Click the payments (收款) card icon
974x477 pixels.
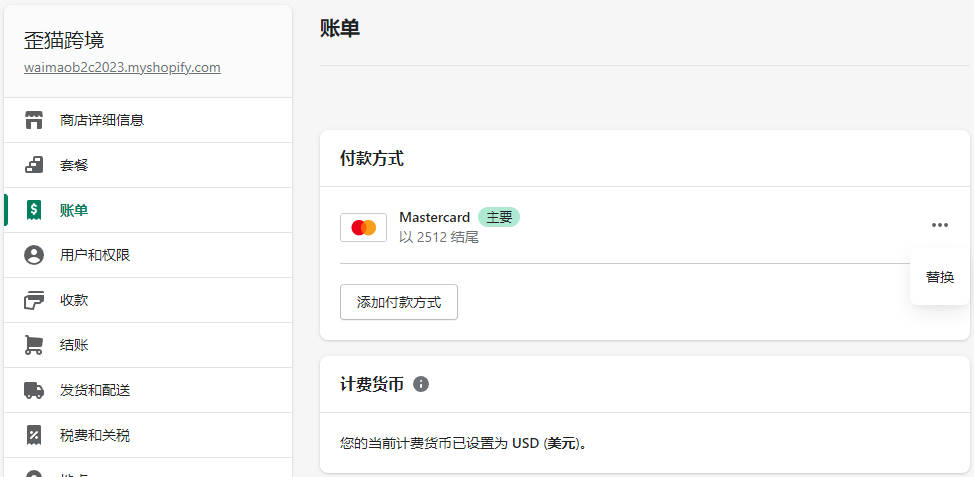[x=34, y=300]
